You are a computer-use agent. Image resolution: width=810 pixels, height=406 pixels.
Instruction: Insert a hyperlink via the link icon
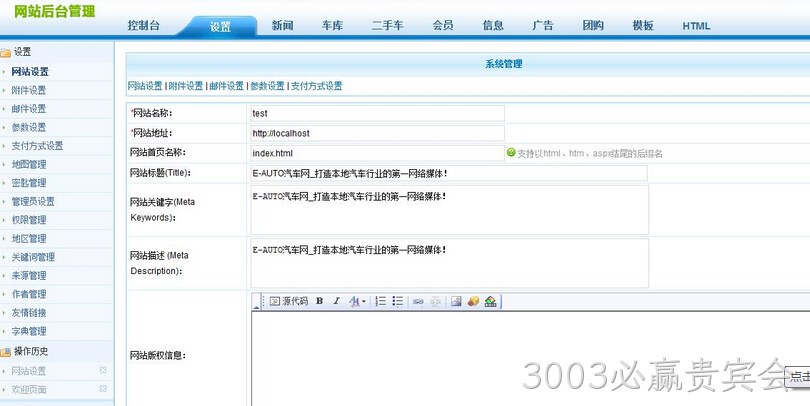[x=418, y=301]
